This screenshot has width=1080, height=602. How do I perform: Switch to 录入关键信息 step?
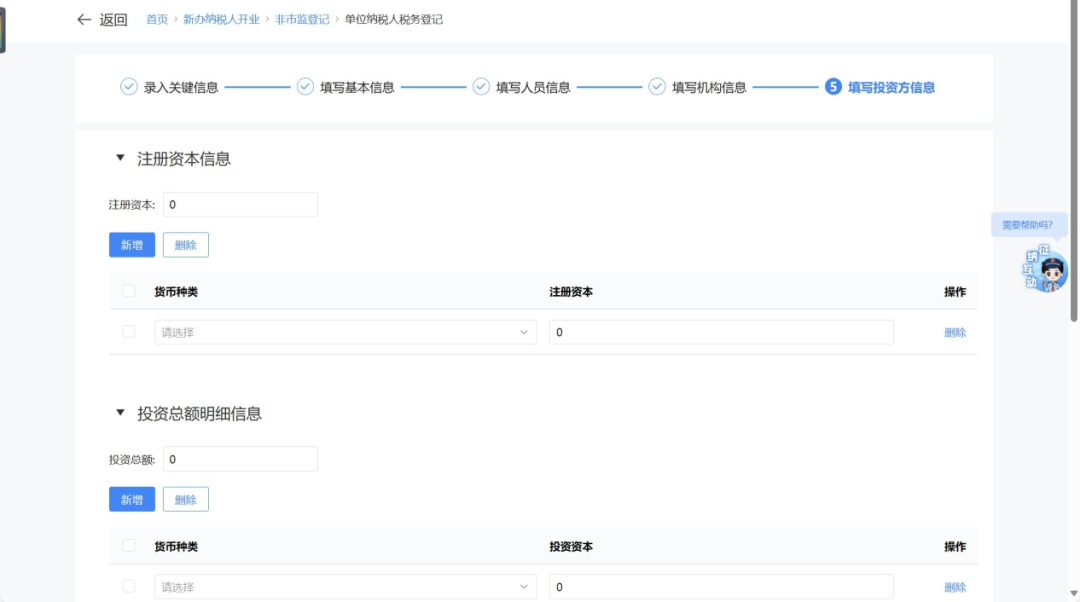click(181, 87)
